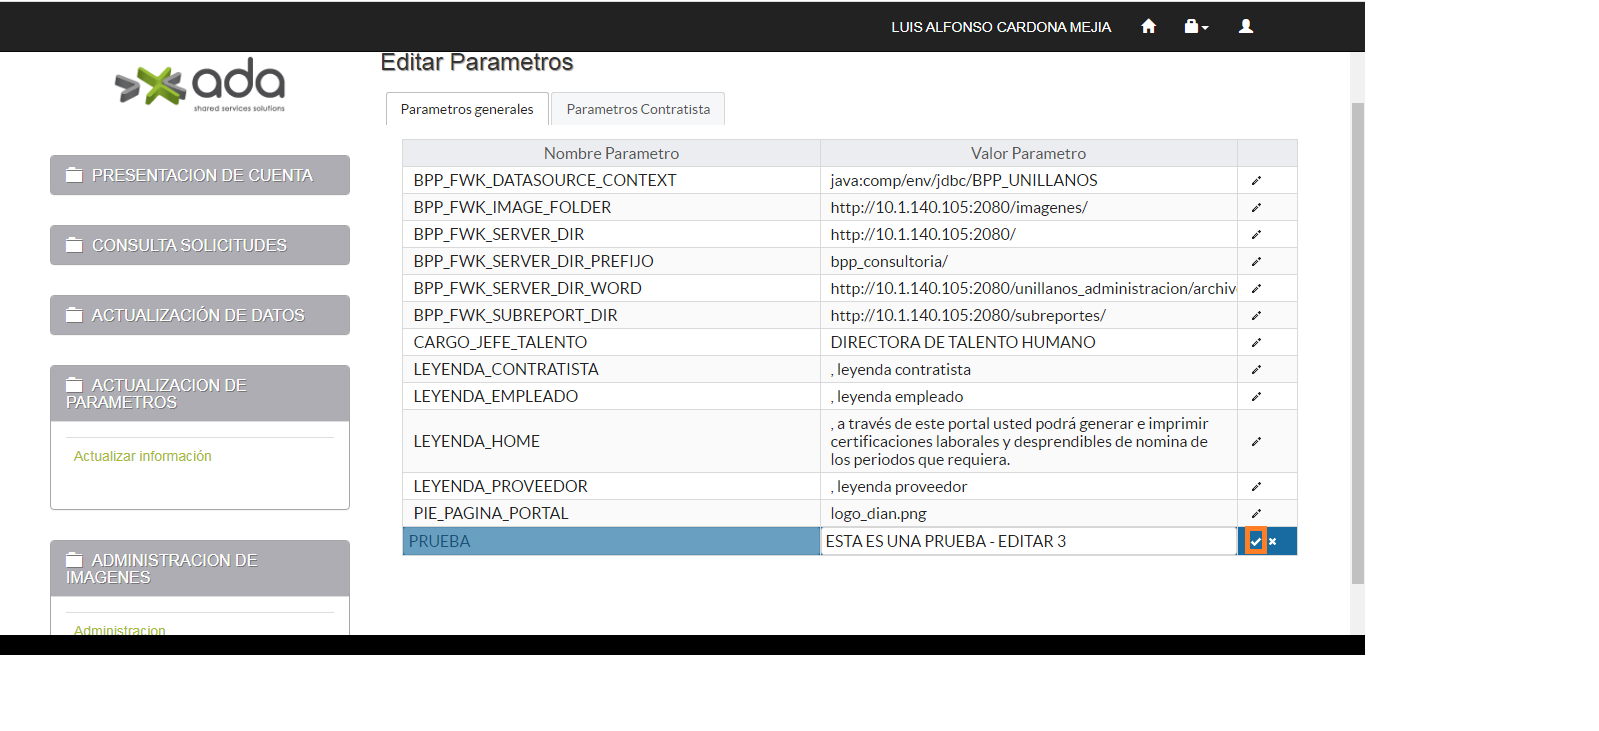1599x731 pixels.
Task: Open the briefcase dropdown in top bar
Action: pyautogui.click(x=1196, y=27)
